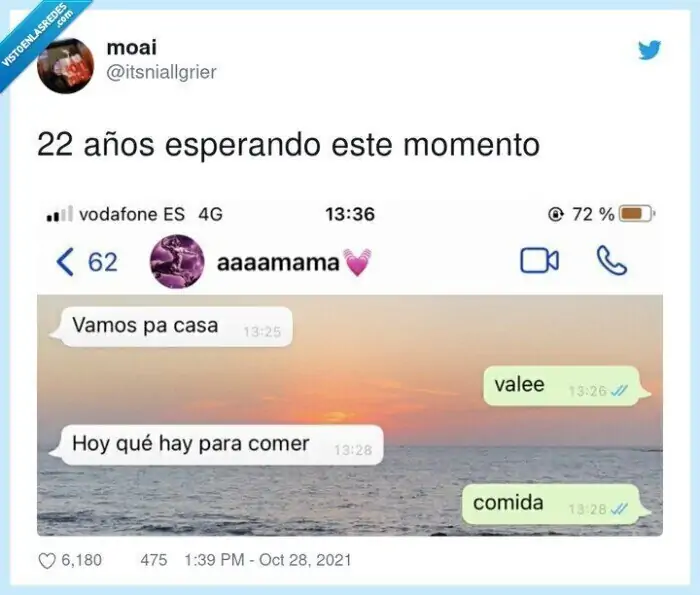Open aaaamama contact avatar
This screenshot has height=595, width=700.
click(x=177, y=262)
